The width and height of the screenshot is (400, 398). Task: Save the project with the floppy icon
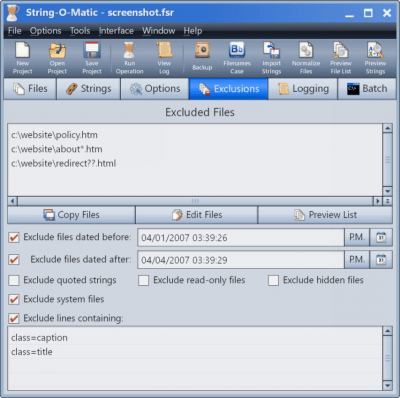pos(92,58)
